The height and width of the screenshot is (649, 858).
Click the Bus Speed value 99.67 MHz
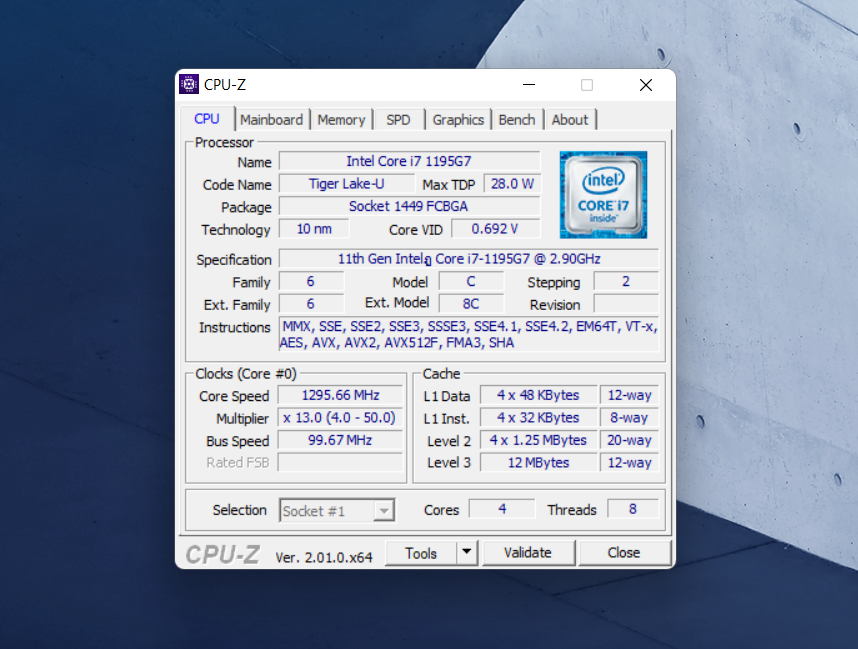pyautogui.click(x=340, y=440)
